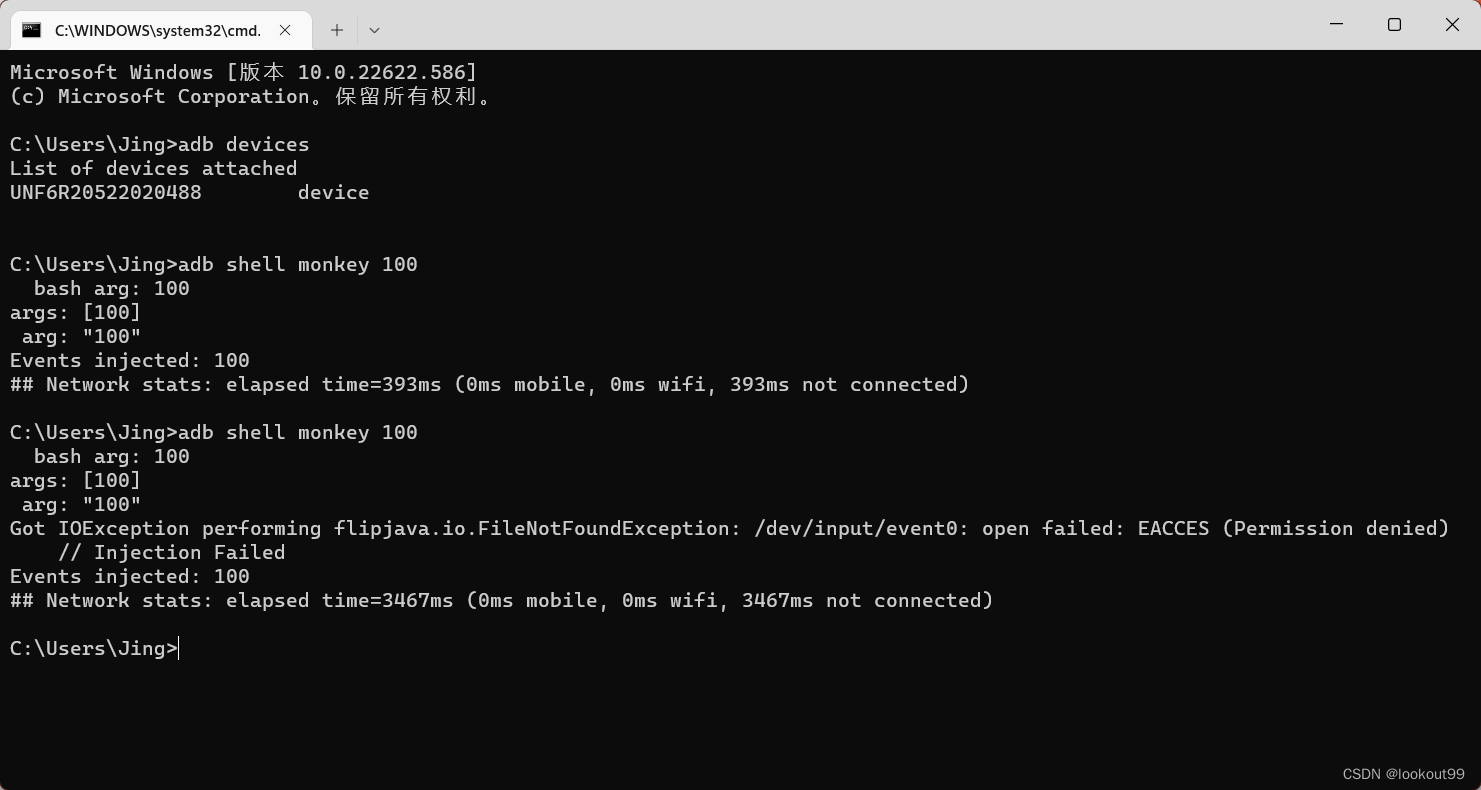Viewport: 1481px width, 790px height.
Task: Click the command prompt icon beside the tab title
Action: point(31,30)
